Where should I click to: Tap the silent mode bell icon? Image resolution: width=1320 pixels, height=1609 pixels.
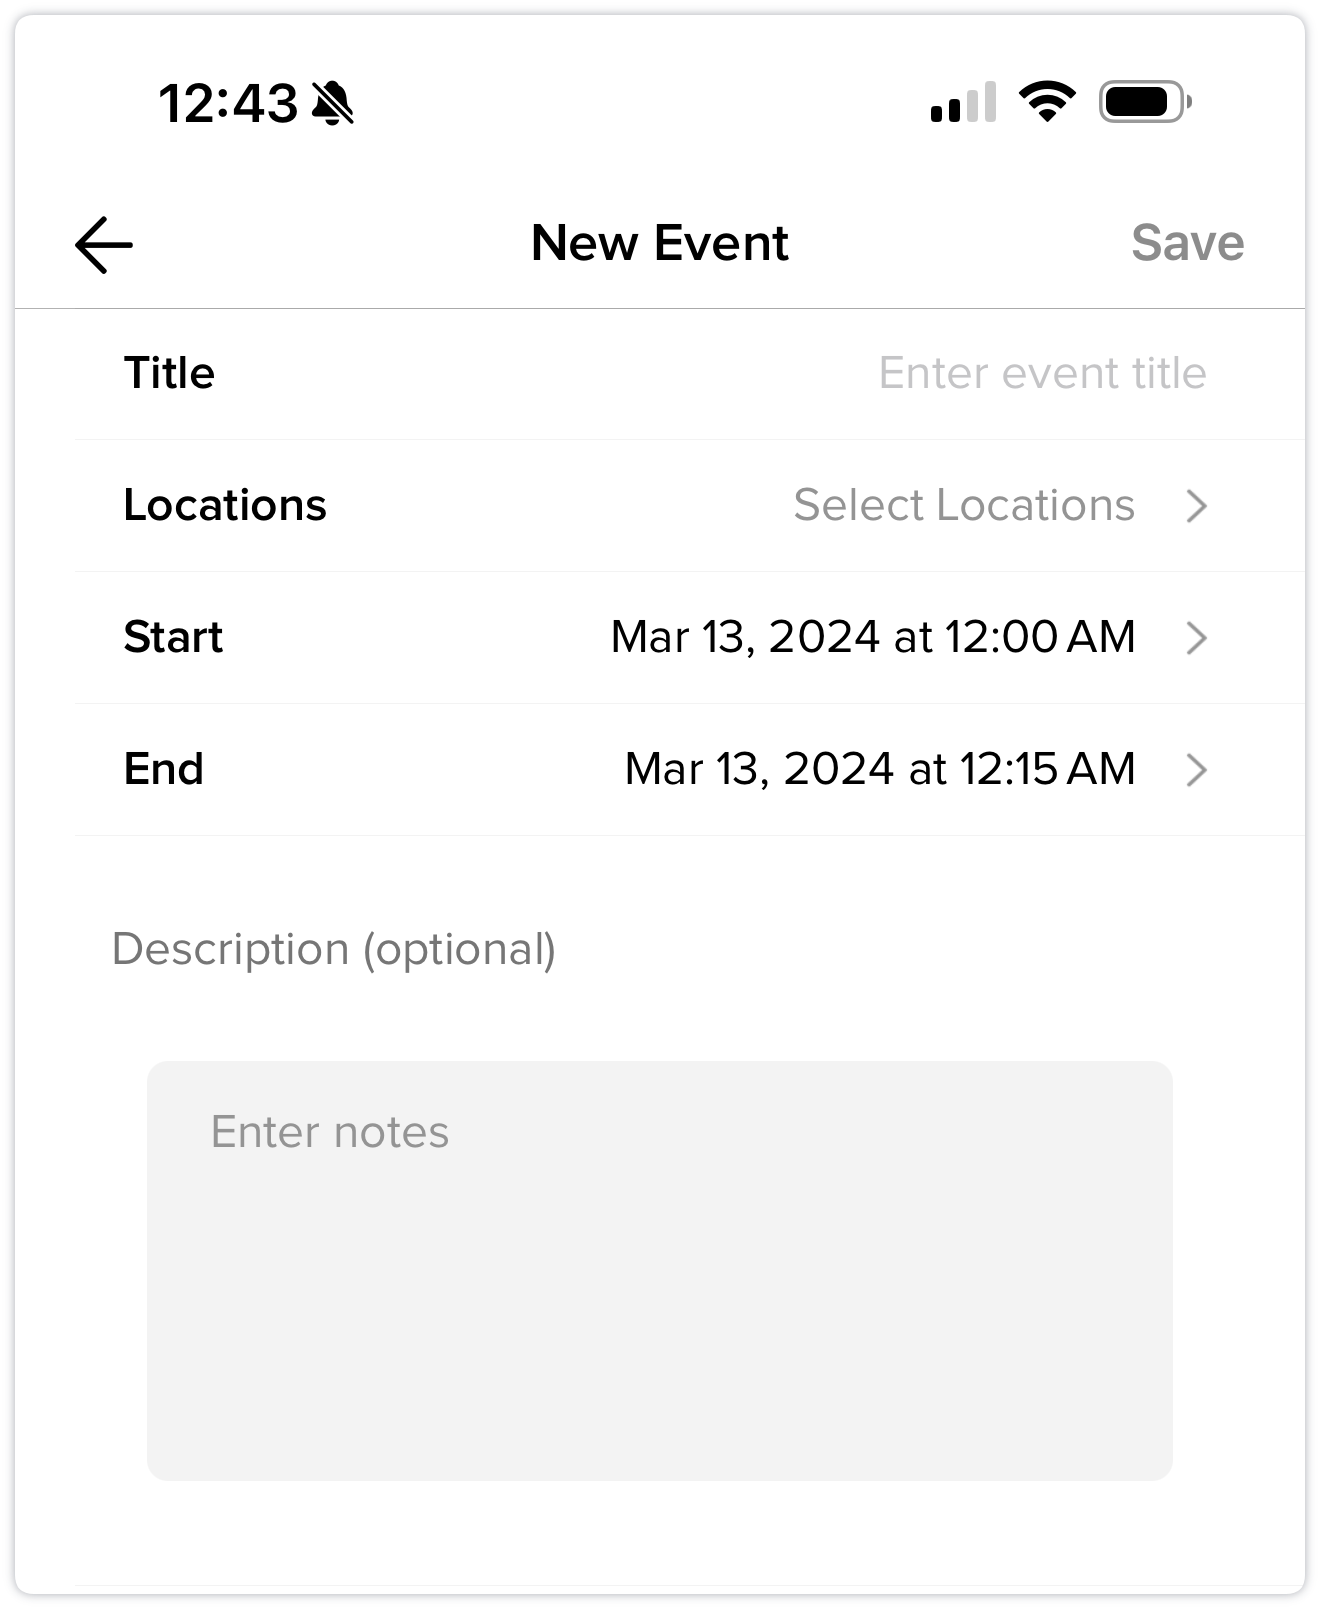[x=333, y=103]
